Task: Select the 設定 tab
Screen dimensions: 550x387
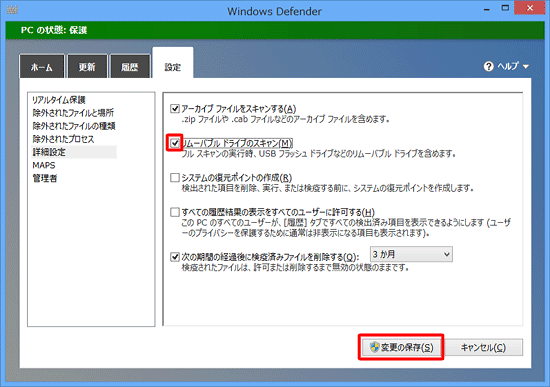Action: (x=173, y=63)
